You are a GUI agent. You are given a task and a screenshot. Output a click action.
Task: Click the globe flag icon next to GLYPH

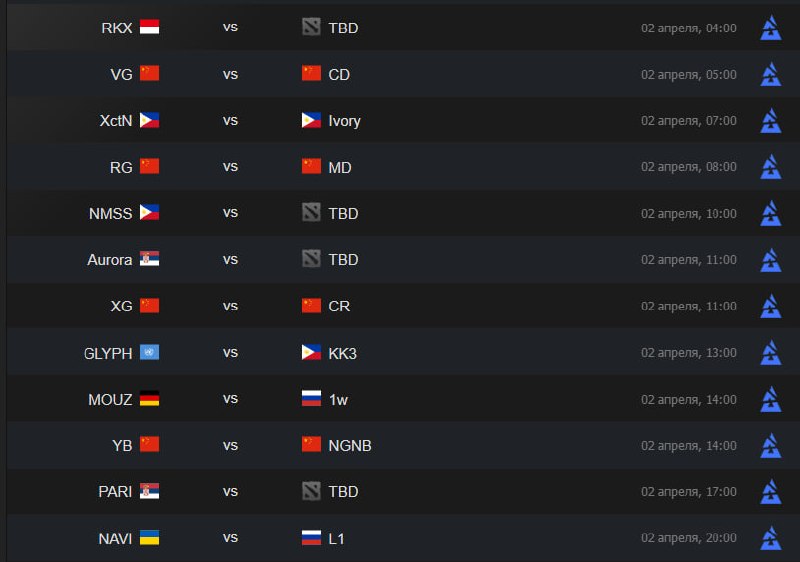click(150, 352)
